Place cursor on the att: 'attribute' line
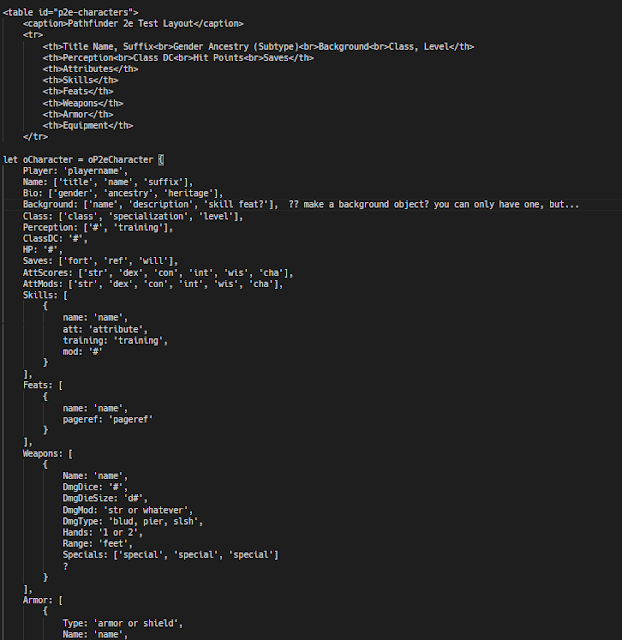 pos(105,329)
